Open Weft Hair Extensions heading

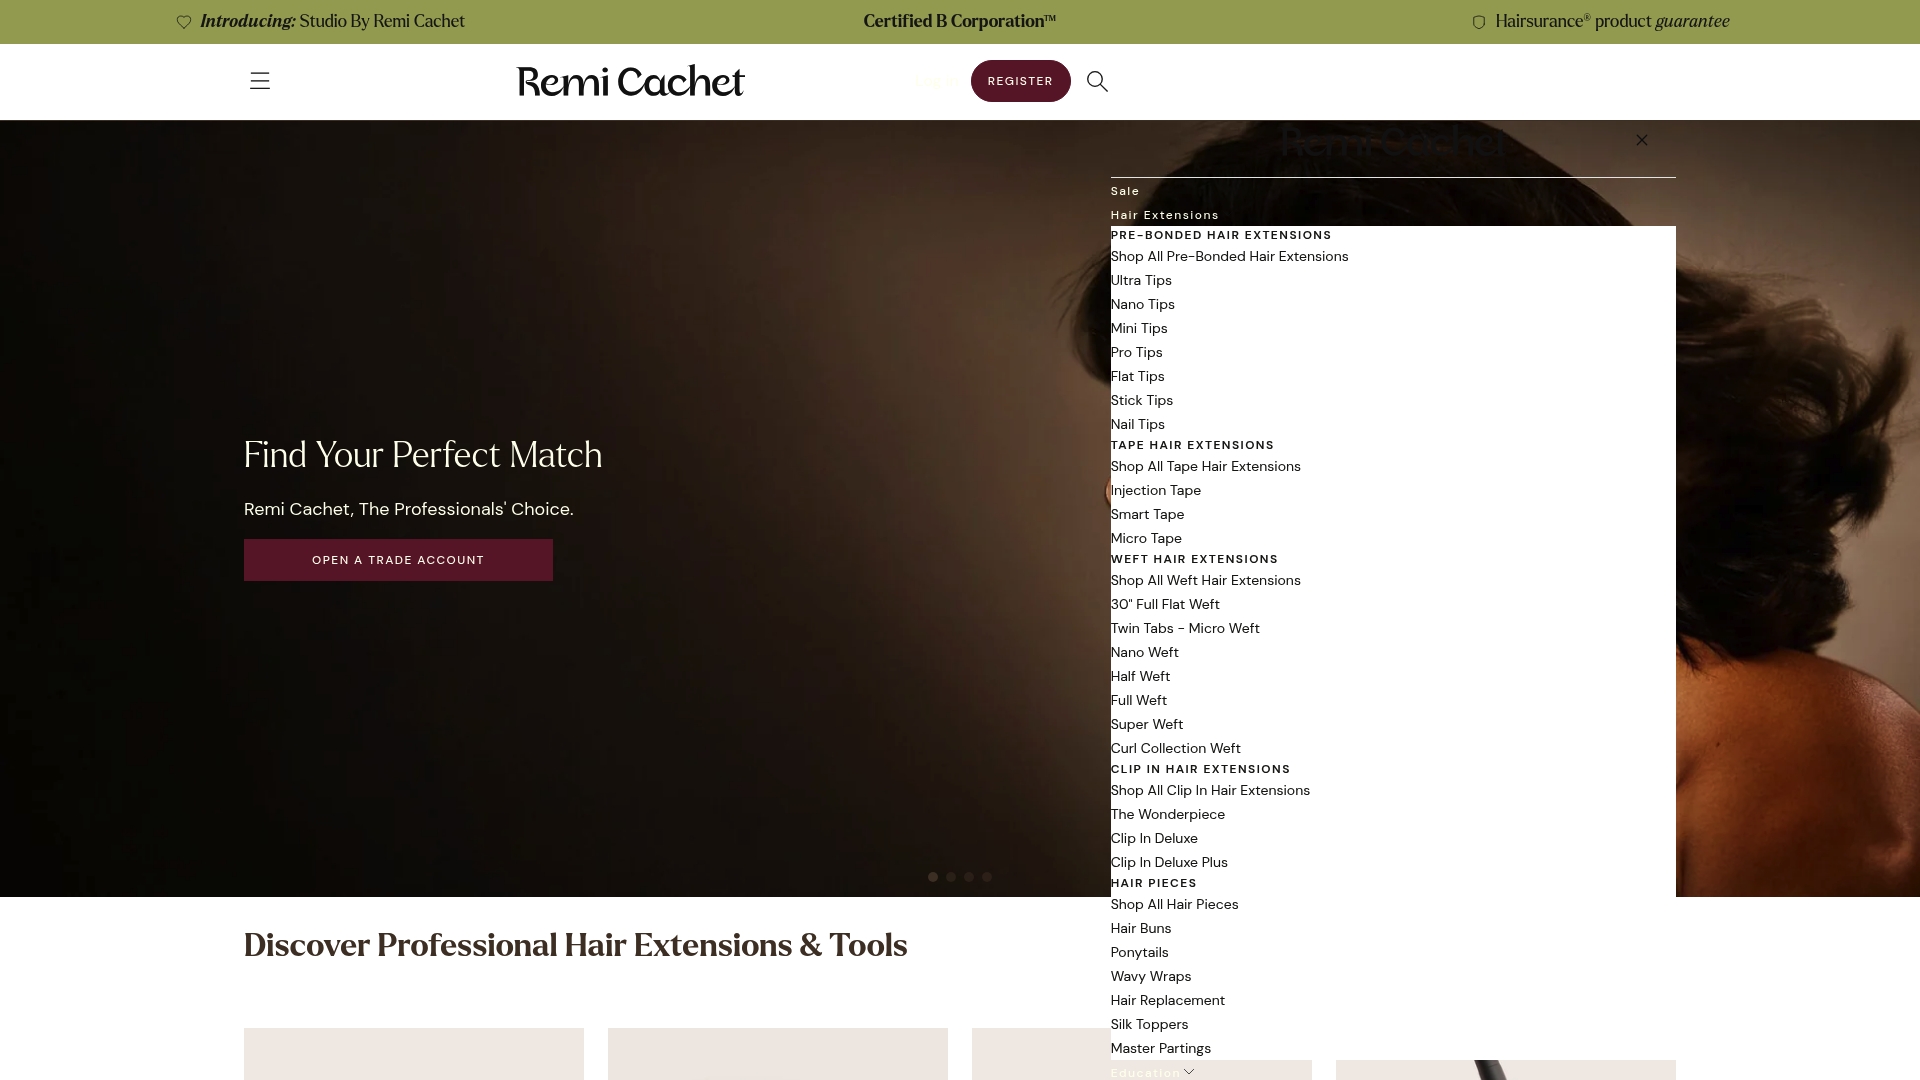tap(1194, 559)
